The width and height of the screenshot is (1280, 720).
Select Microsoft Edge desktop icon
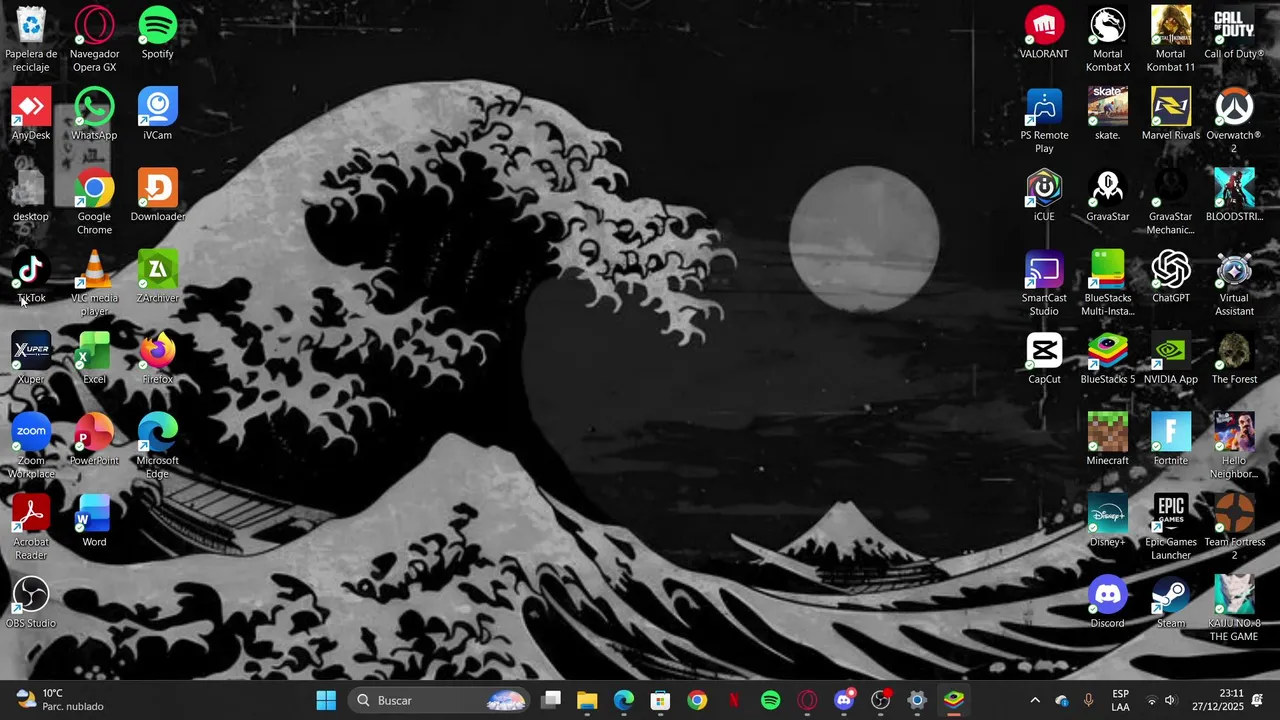[x=158, y=446]
